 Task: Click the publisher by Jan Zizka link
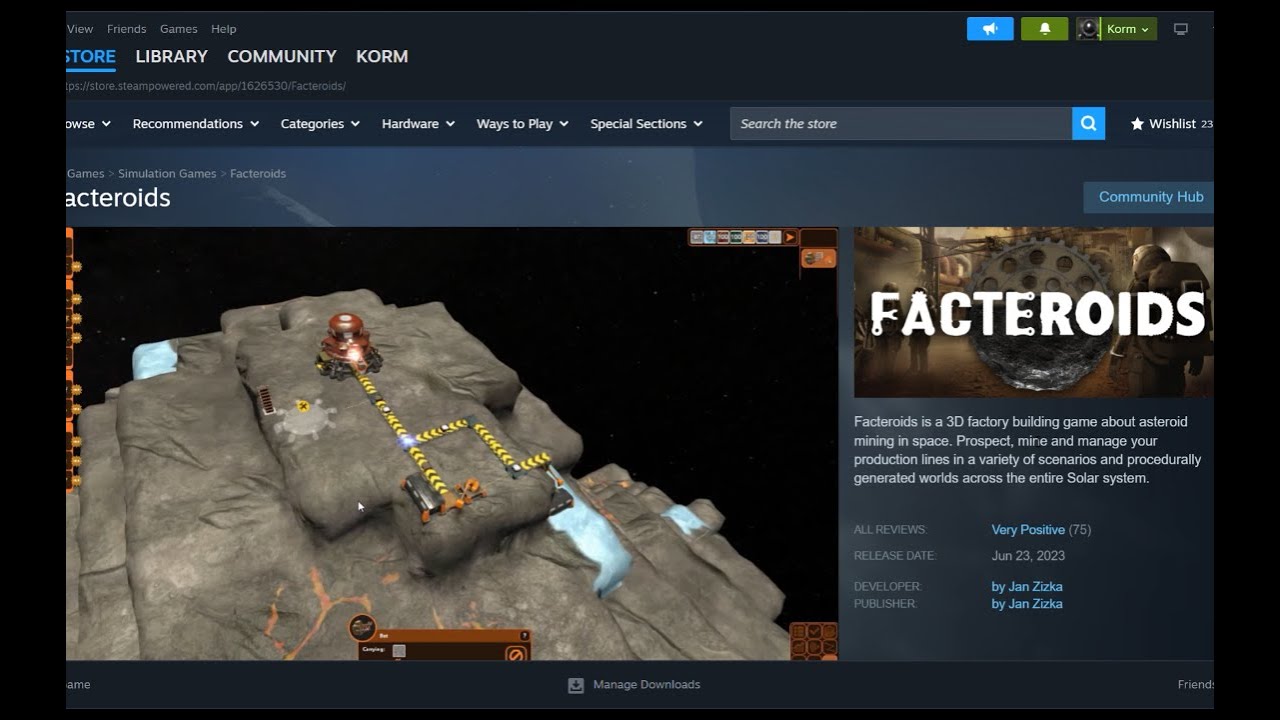pyautogui.click(x=1027, y=604)
